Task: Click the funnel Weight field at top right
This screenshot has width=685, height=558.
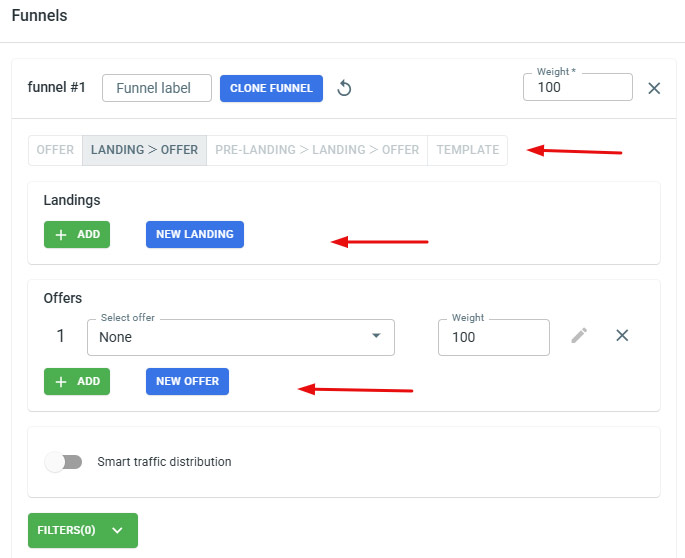Action: tap(577, 88)
